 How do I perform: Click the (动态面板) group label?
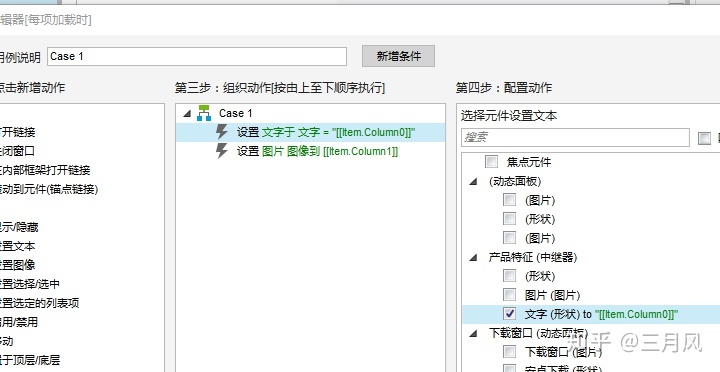(x=515, y=181)
